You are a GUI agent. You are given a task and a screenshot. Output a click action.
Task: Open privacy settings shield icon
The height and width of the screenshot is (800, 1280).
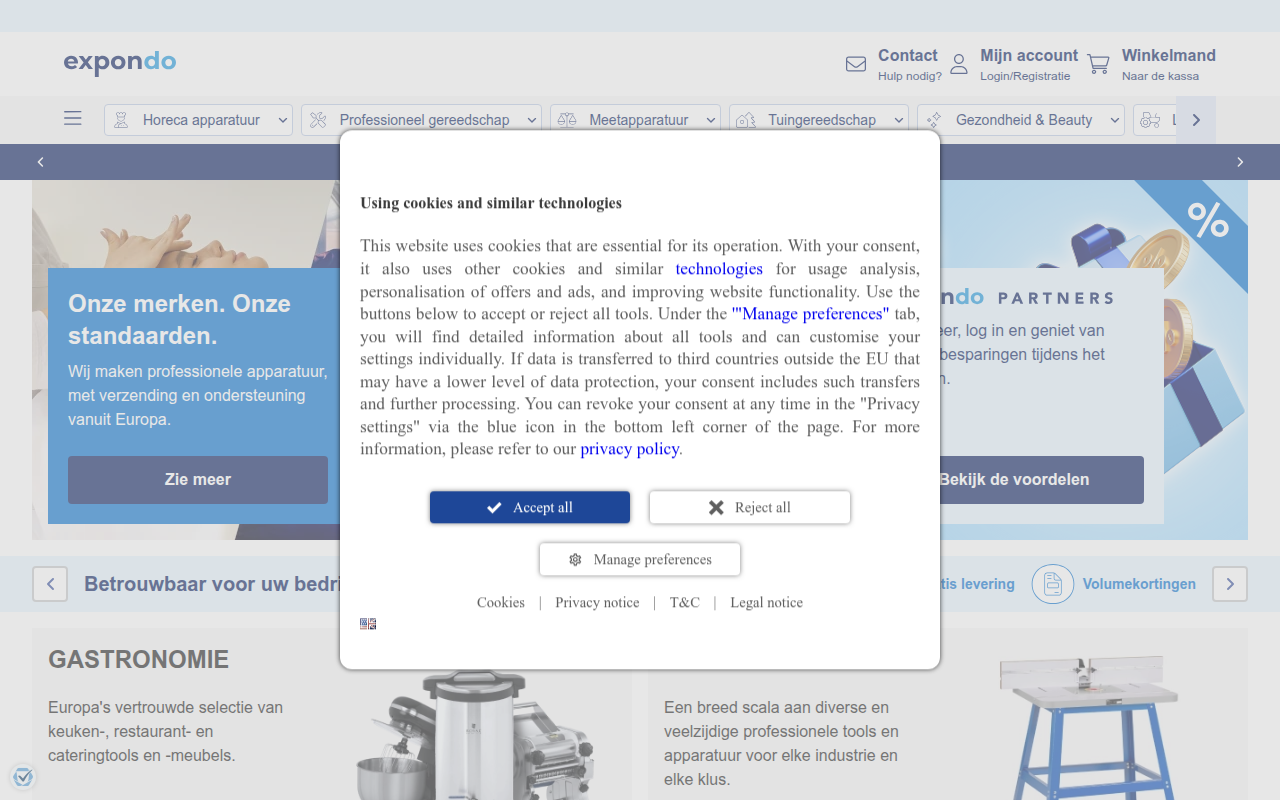[x=23, y=777]
